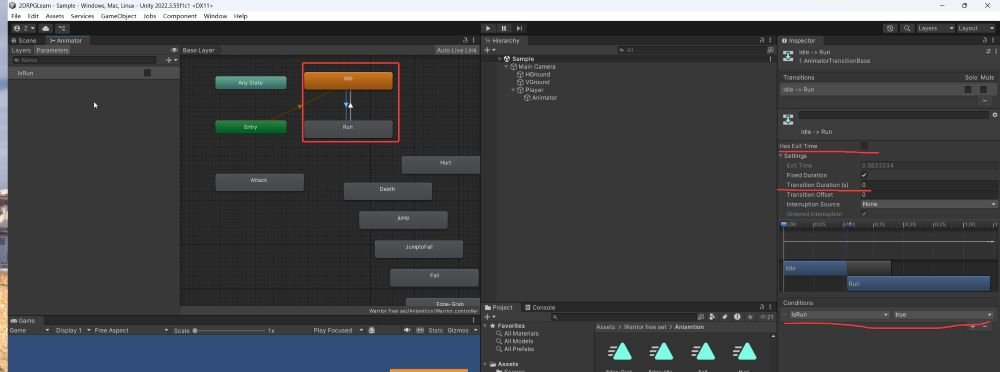Screen dimensions: 1000x372
Task: Uncheck the Fixed Duration checkbox
Action: coord(864,175)
